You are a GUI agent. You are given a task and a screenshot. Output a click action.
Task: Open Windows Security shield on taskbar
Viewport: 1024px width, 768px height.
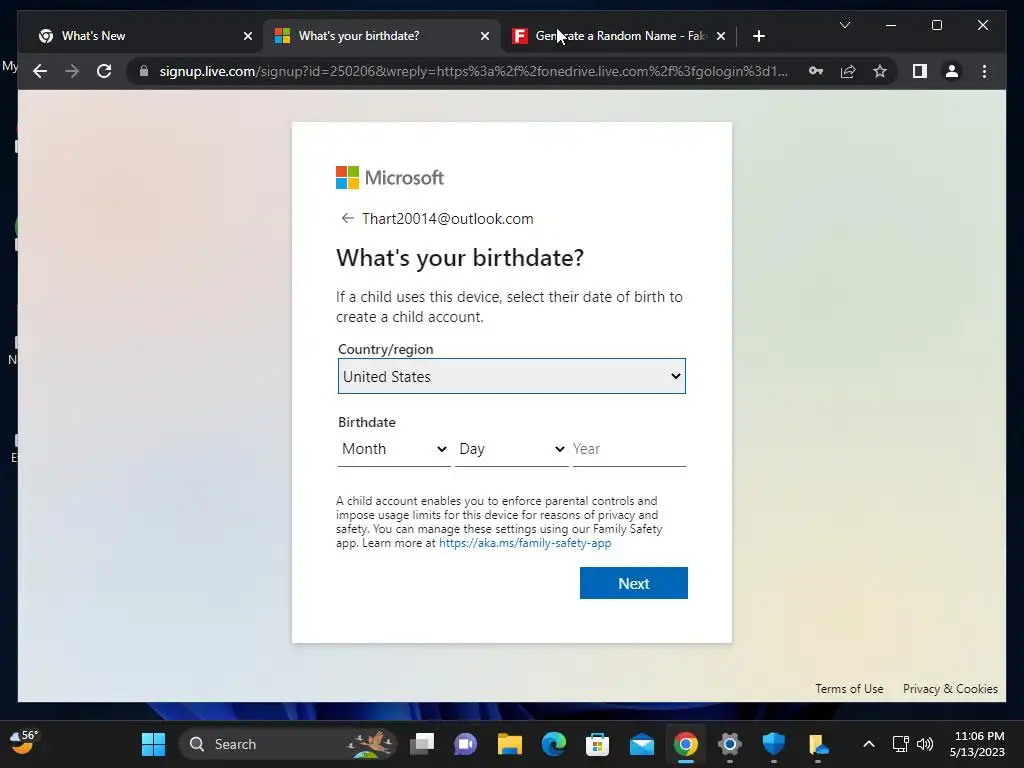pyautogui.click(x=774, y=744)
